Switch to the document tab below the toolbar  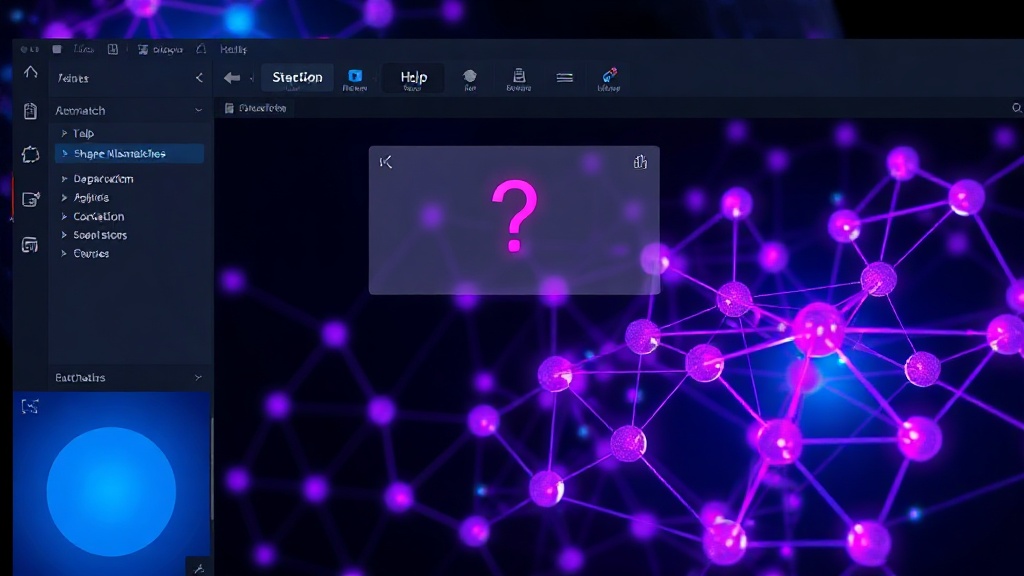point(255,108)
